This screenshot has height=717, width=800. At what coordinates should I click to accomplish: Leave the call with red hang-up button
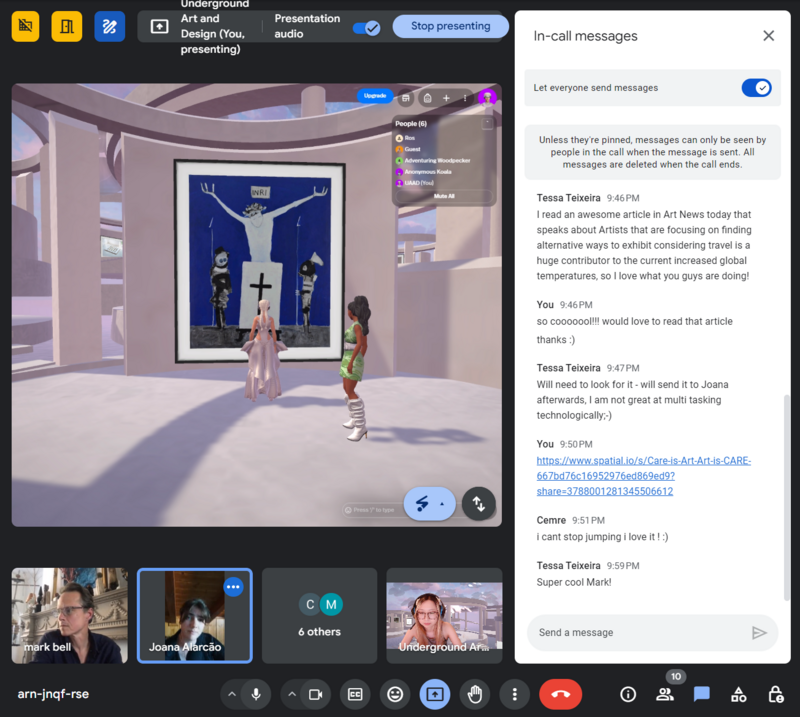coord(560,694)
